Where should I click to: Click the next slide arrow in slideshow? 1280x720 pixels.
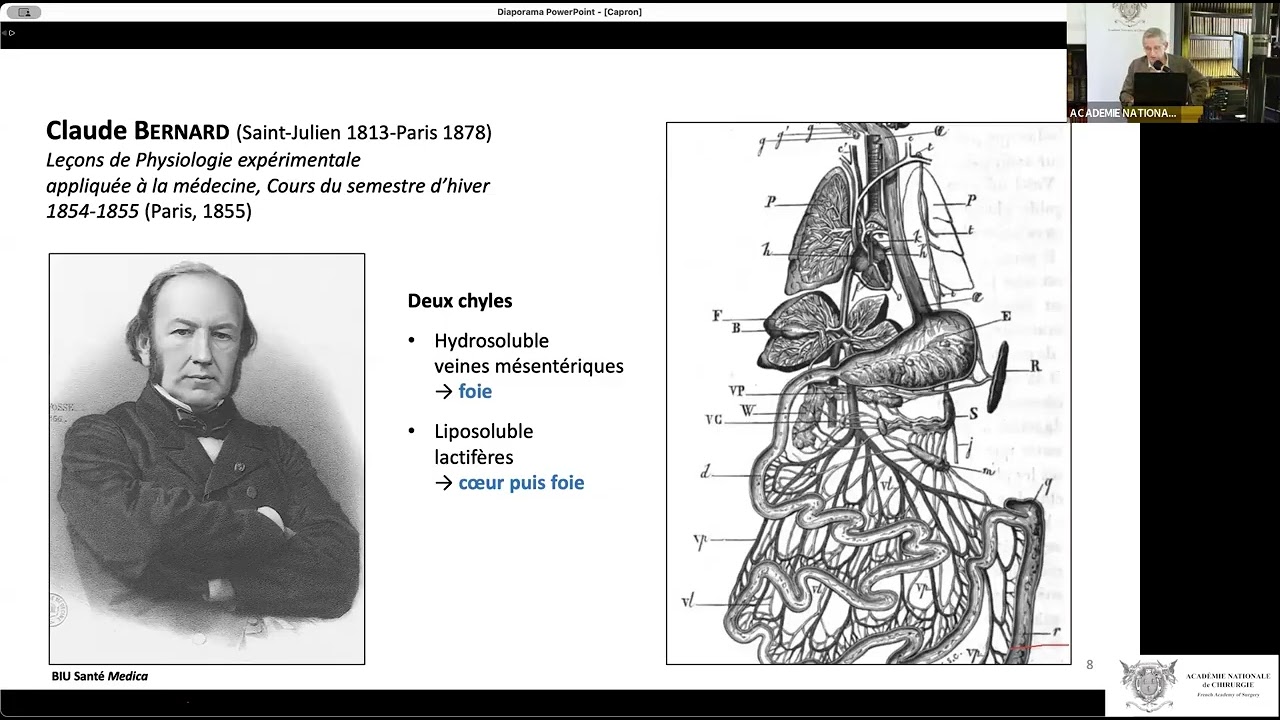(12, 33)
